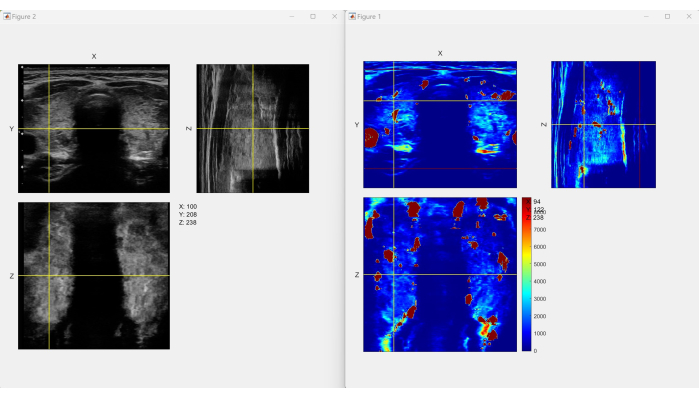
Task: Click the colorbar tick label 7000
Action: [539, 230]
